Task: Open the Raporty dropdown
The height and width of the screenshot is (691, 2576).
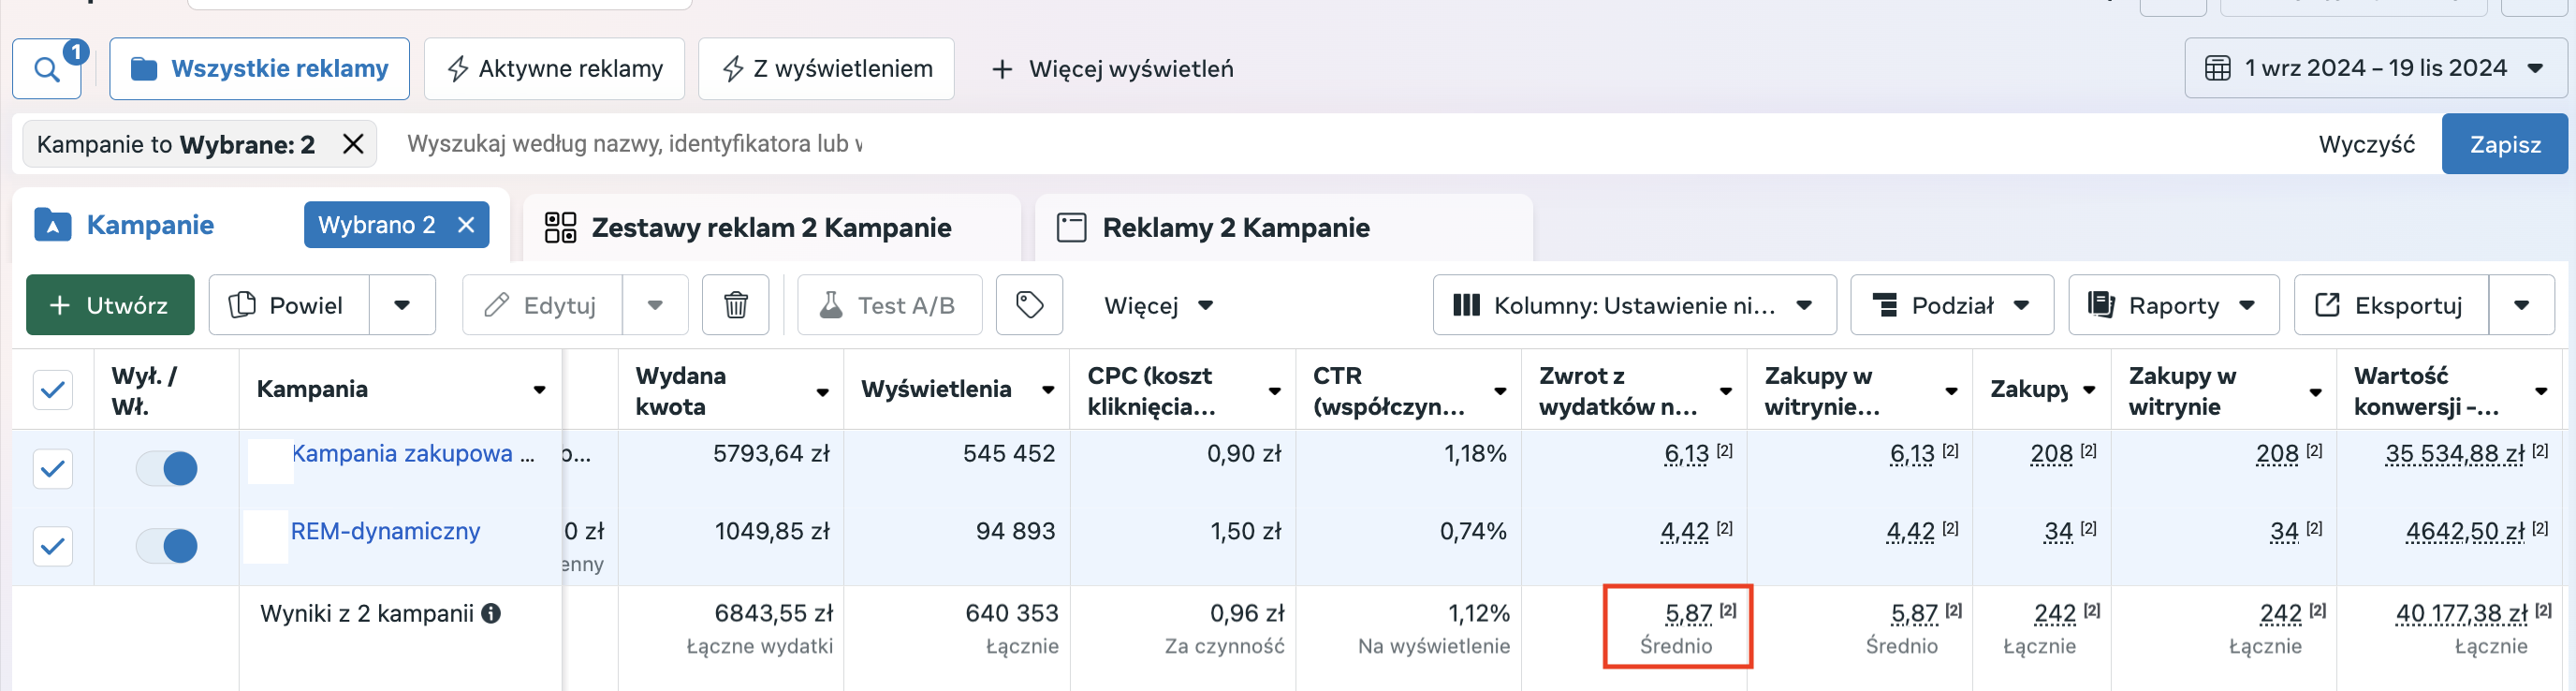Action: click(x=2173, y=305)
